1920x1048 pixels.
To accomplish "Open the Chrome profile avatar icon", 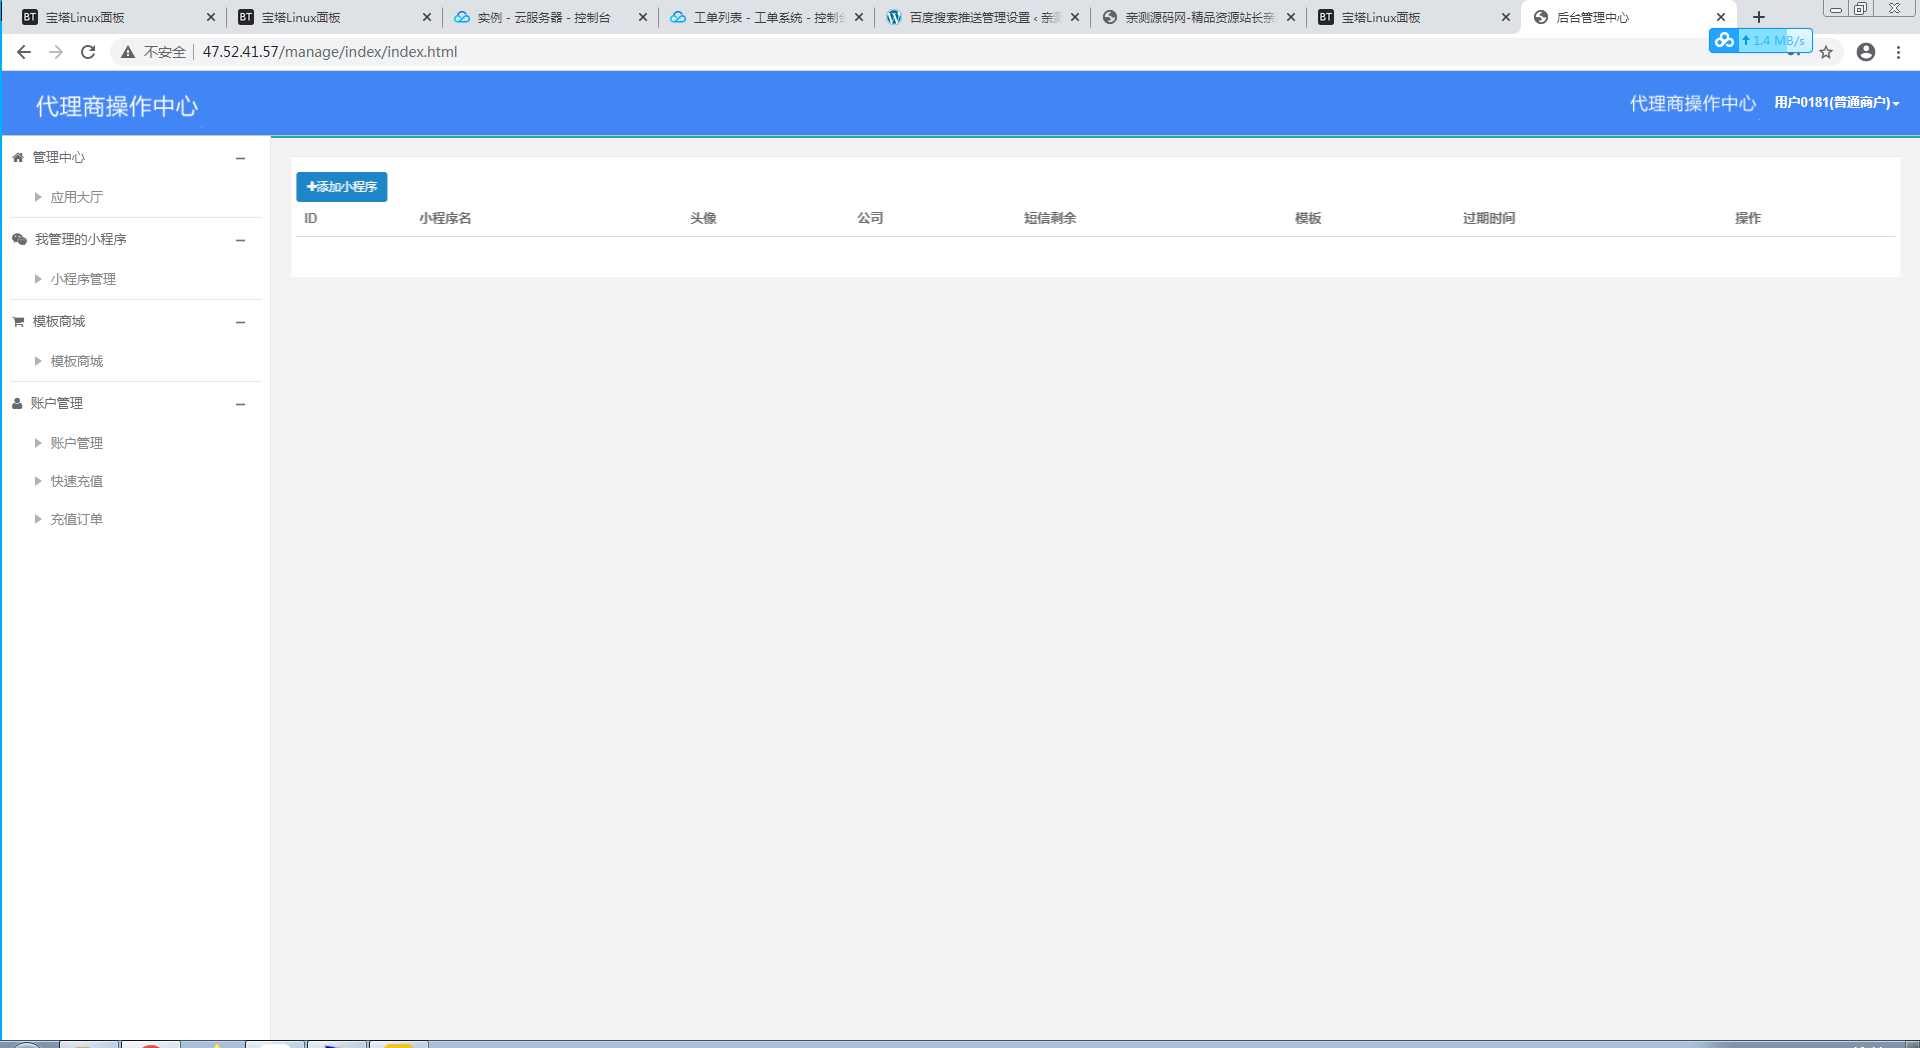I will [1866, 52].
